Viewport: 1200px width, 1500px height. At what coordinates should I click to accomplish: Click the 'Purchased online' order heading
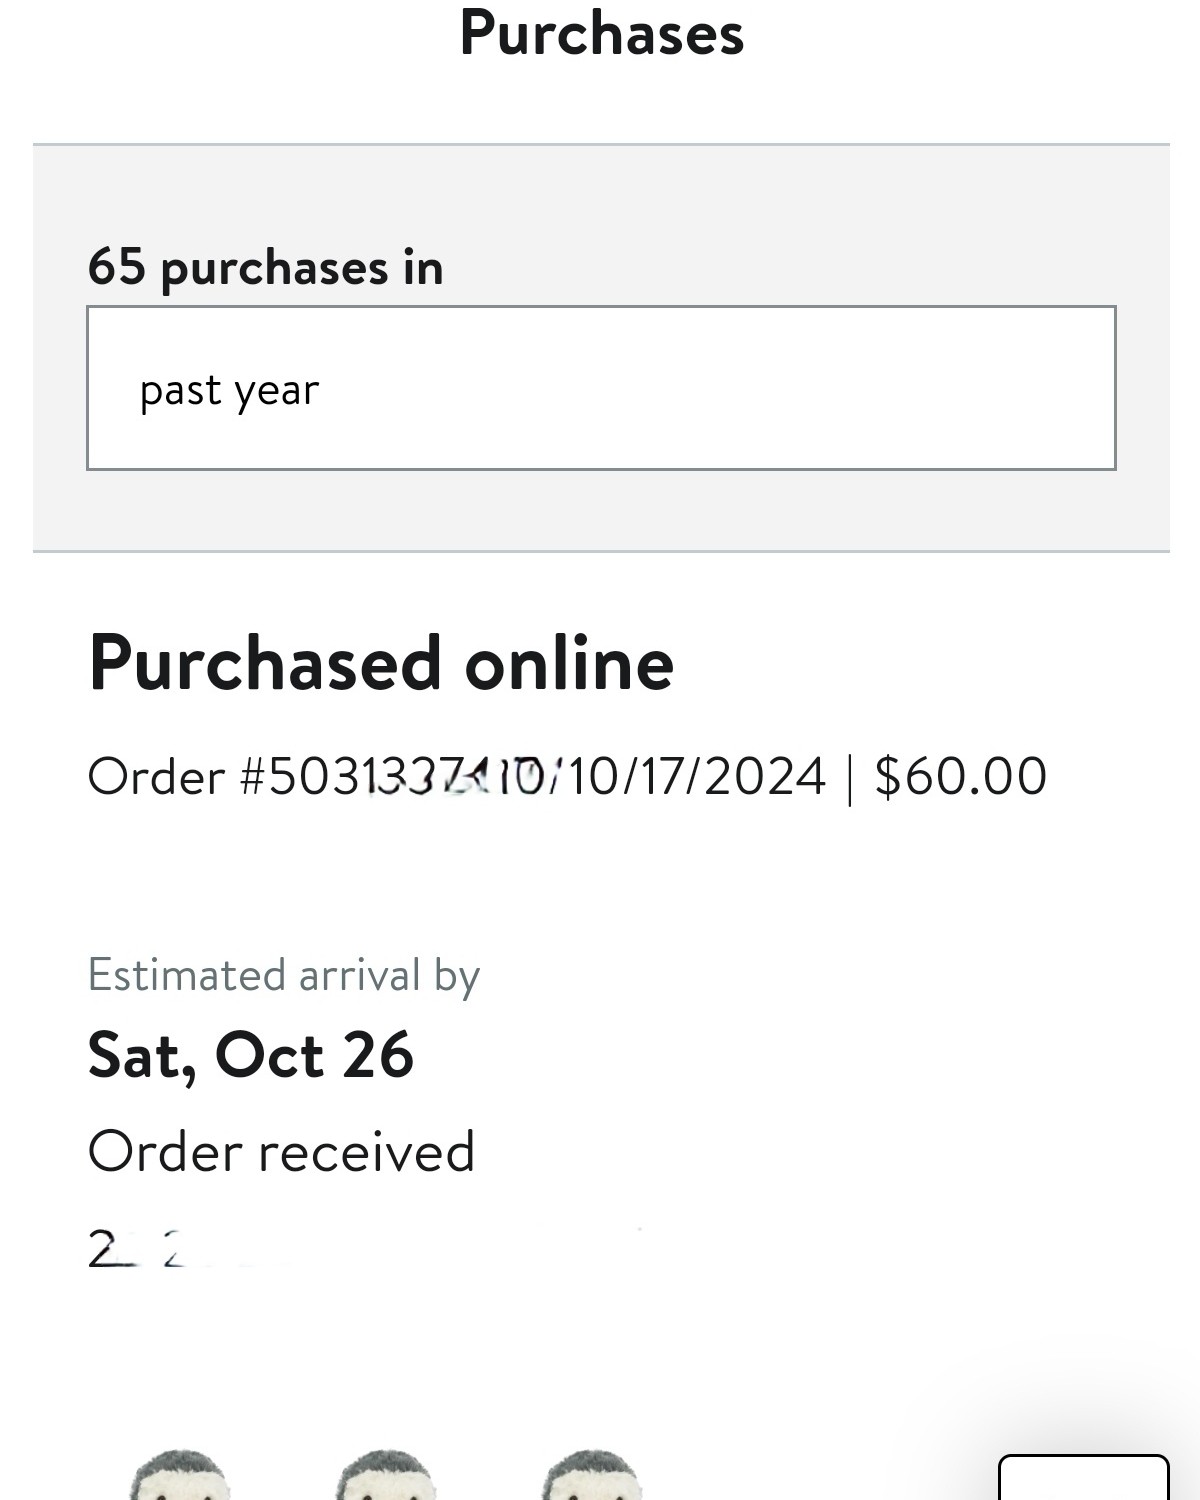(381, 664)
